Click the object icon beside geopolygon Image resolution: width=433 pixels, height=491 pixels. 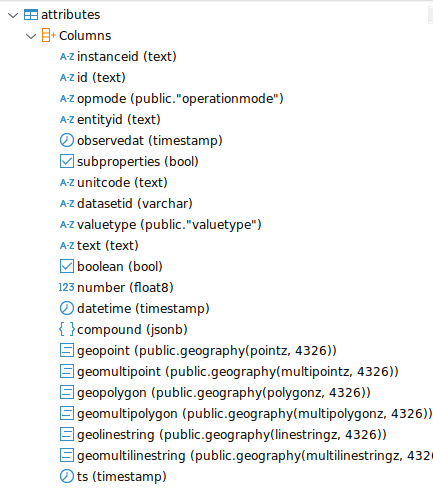tap(67, 392)
